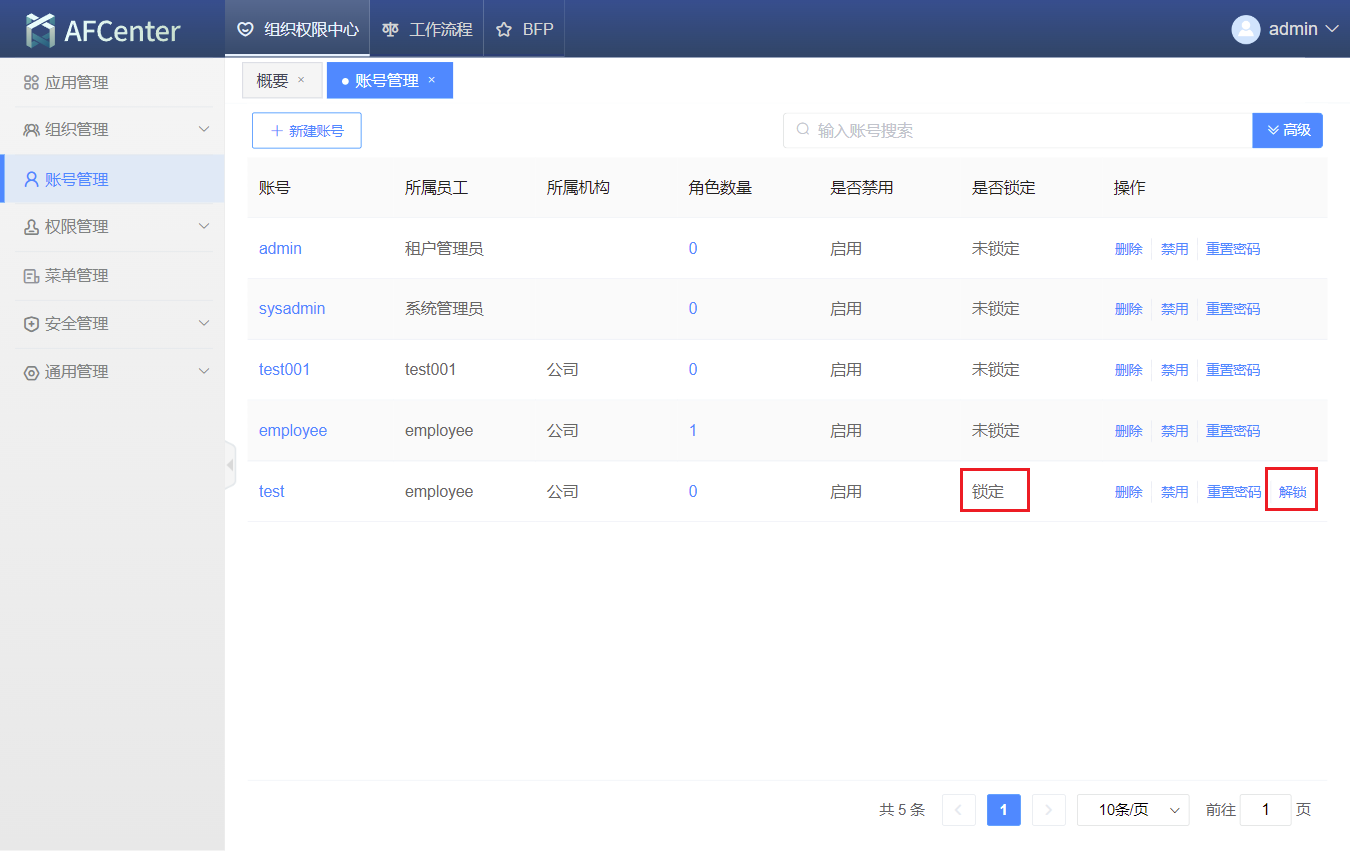Go to next page arrow

[1048, 810]
